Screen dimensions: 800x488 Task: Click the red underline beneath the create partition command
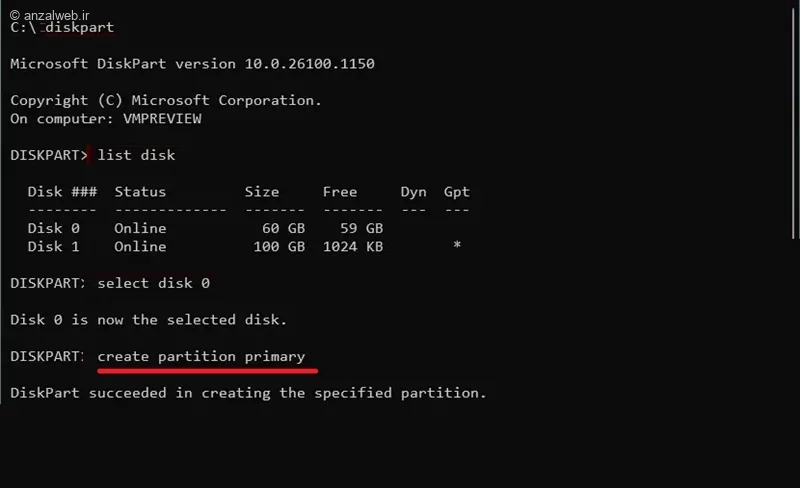point(207,371)
